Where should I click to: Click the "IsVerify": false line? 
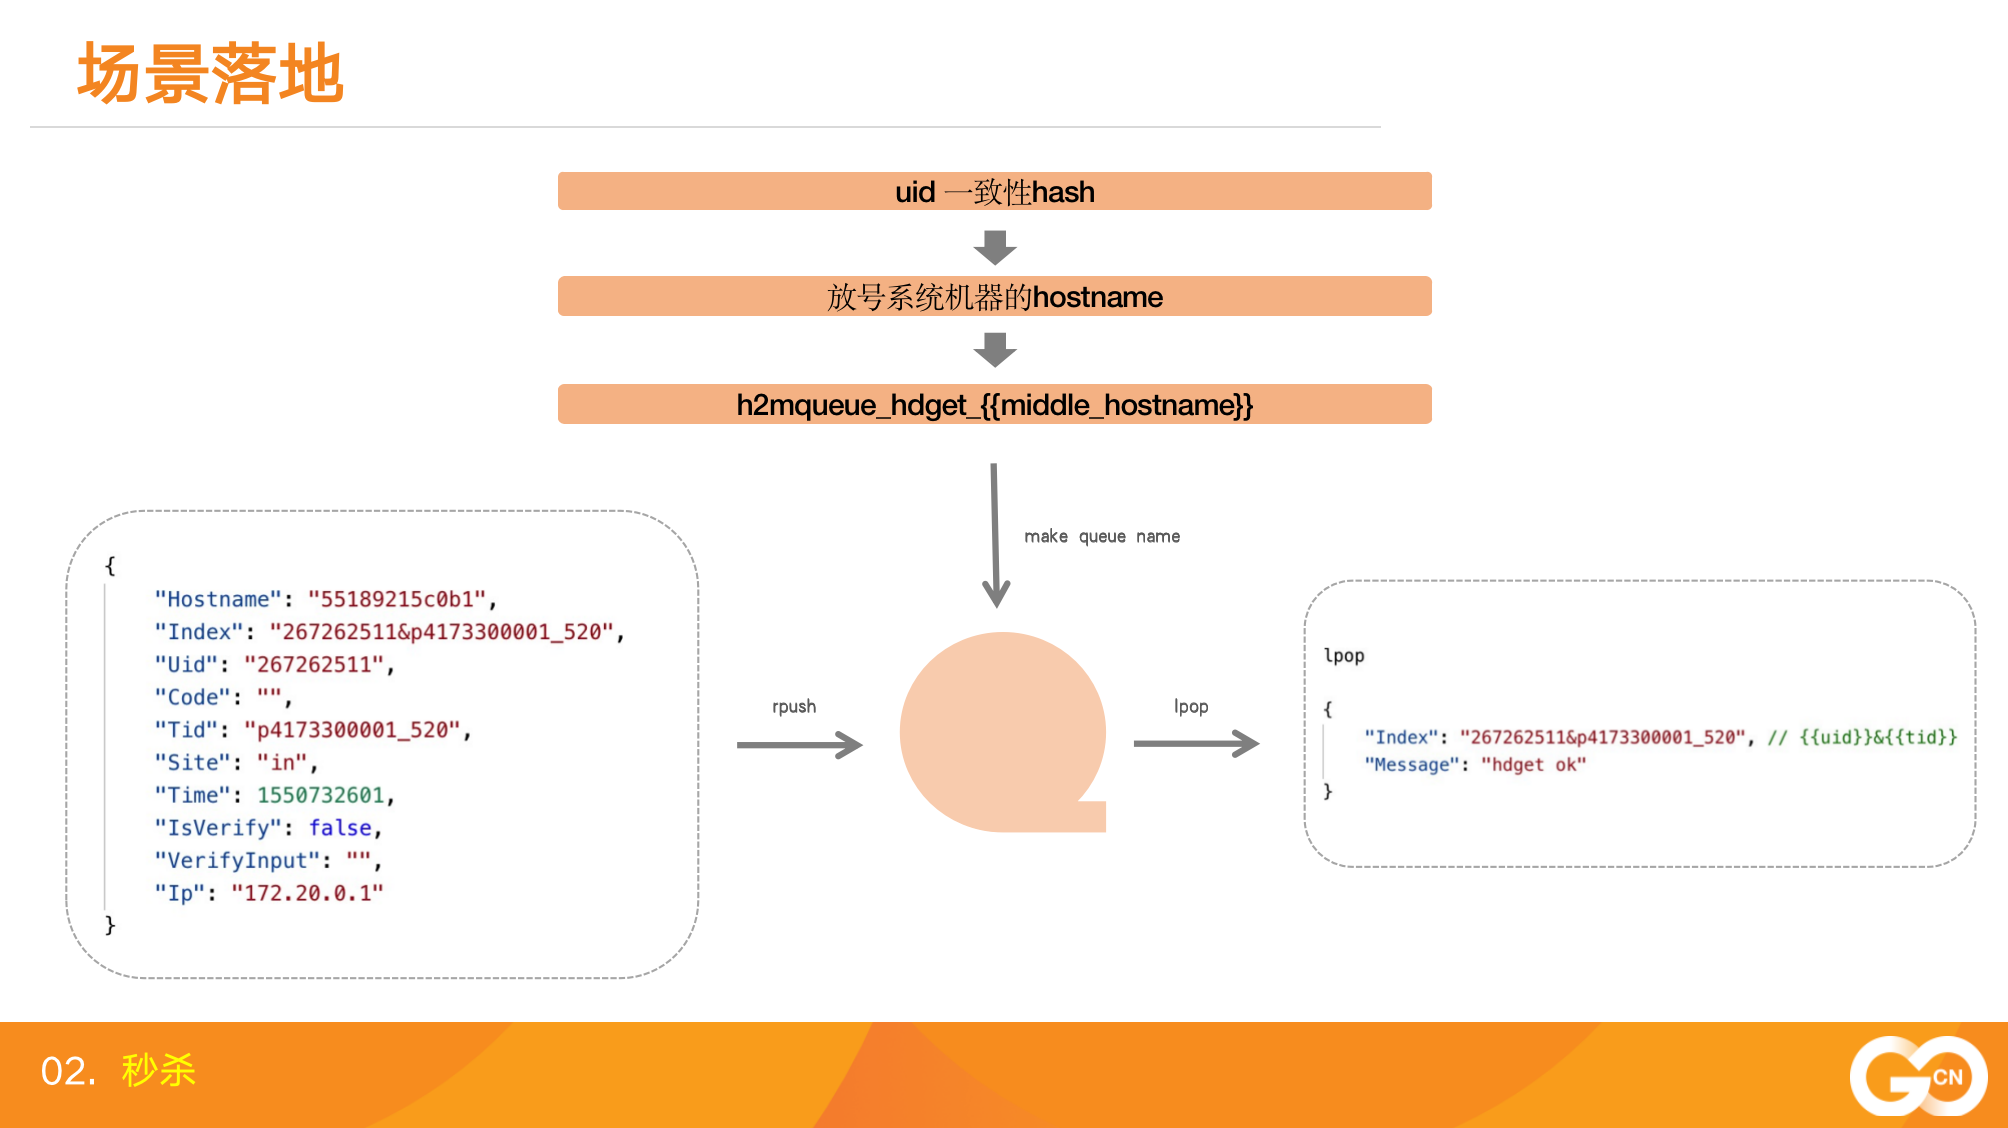click(268, 827)
